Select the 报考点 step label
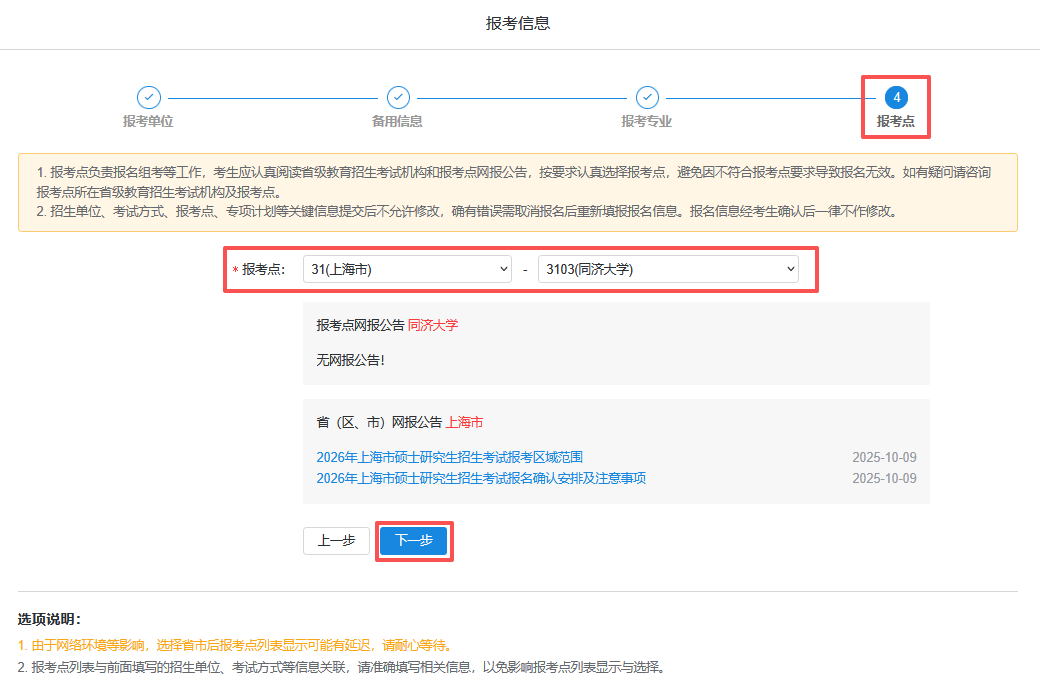 click(896, 122)
